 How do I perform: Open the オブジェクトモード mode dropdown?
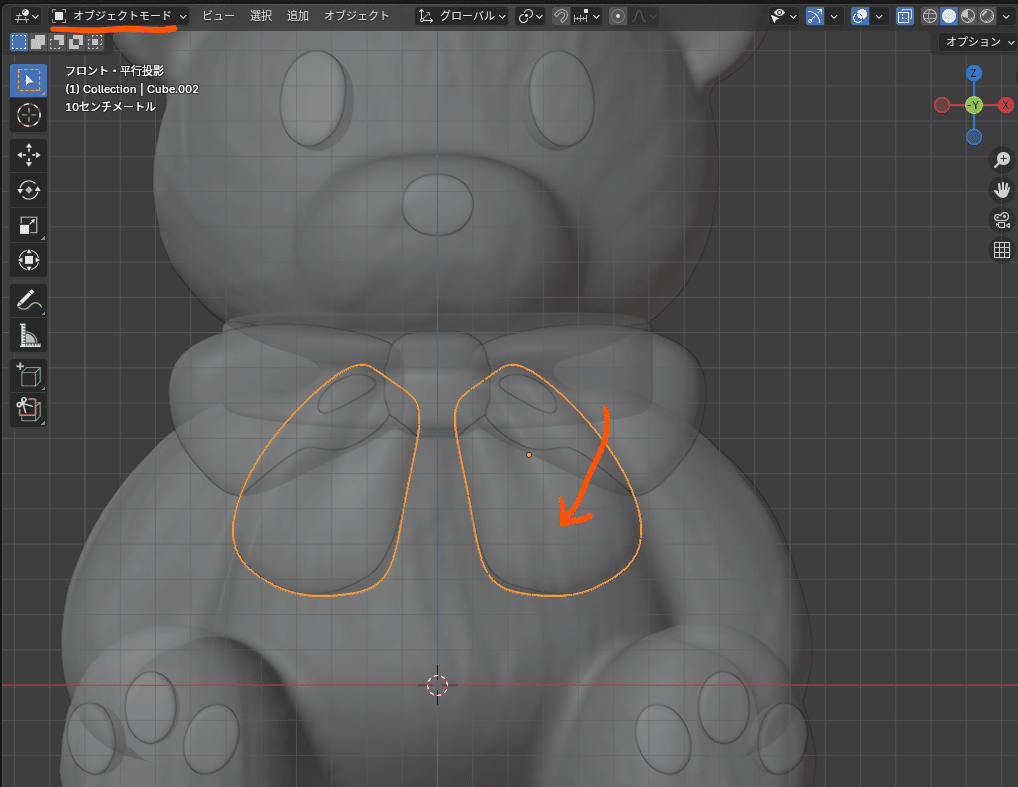119,16
